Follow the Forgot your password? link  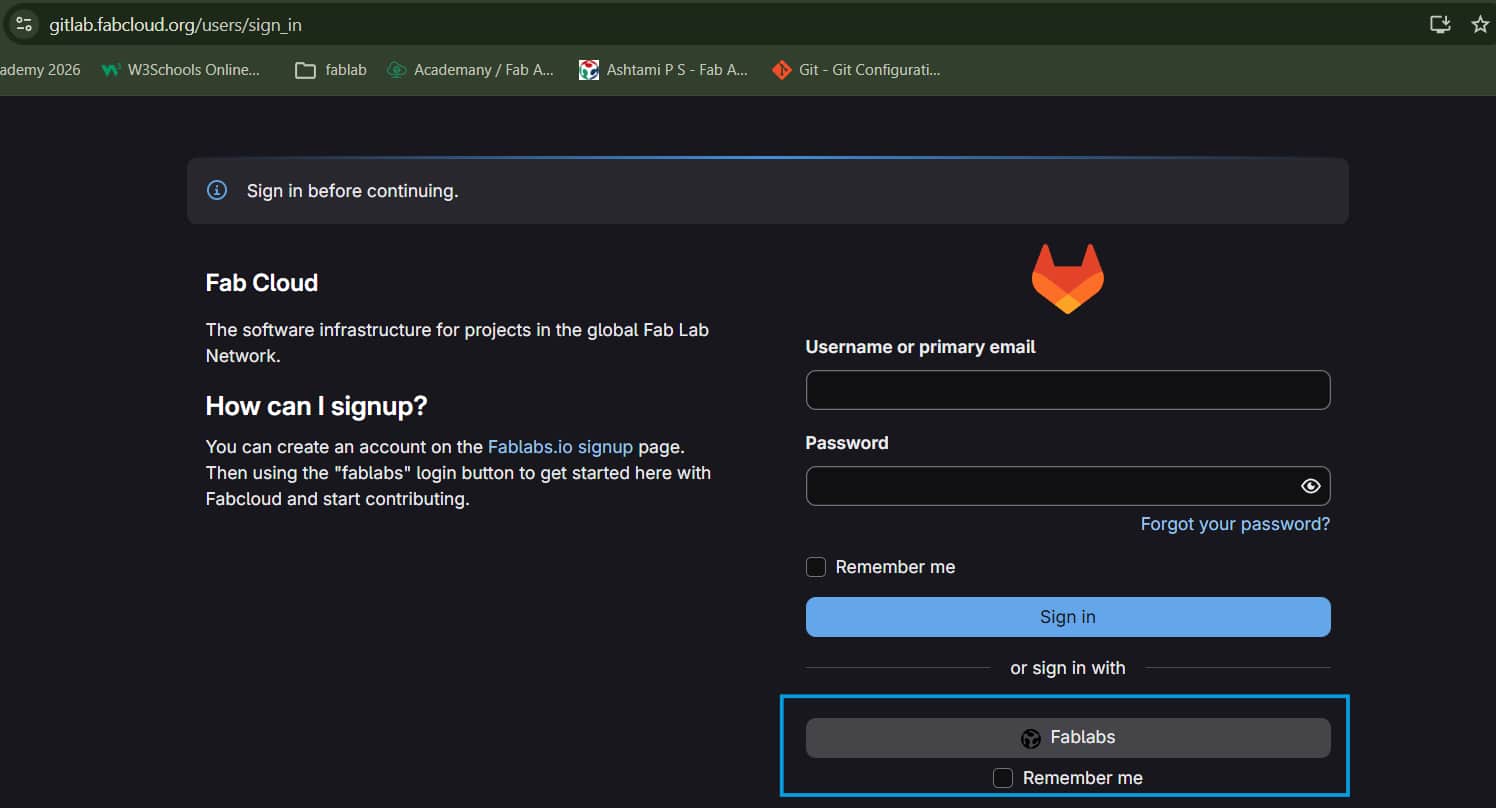1235,524
